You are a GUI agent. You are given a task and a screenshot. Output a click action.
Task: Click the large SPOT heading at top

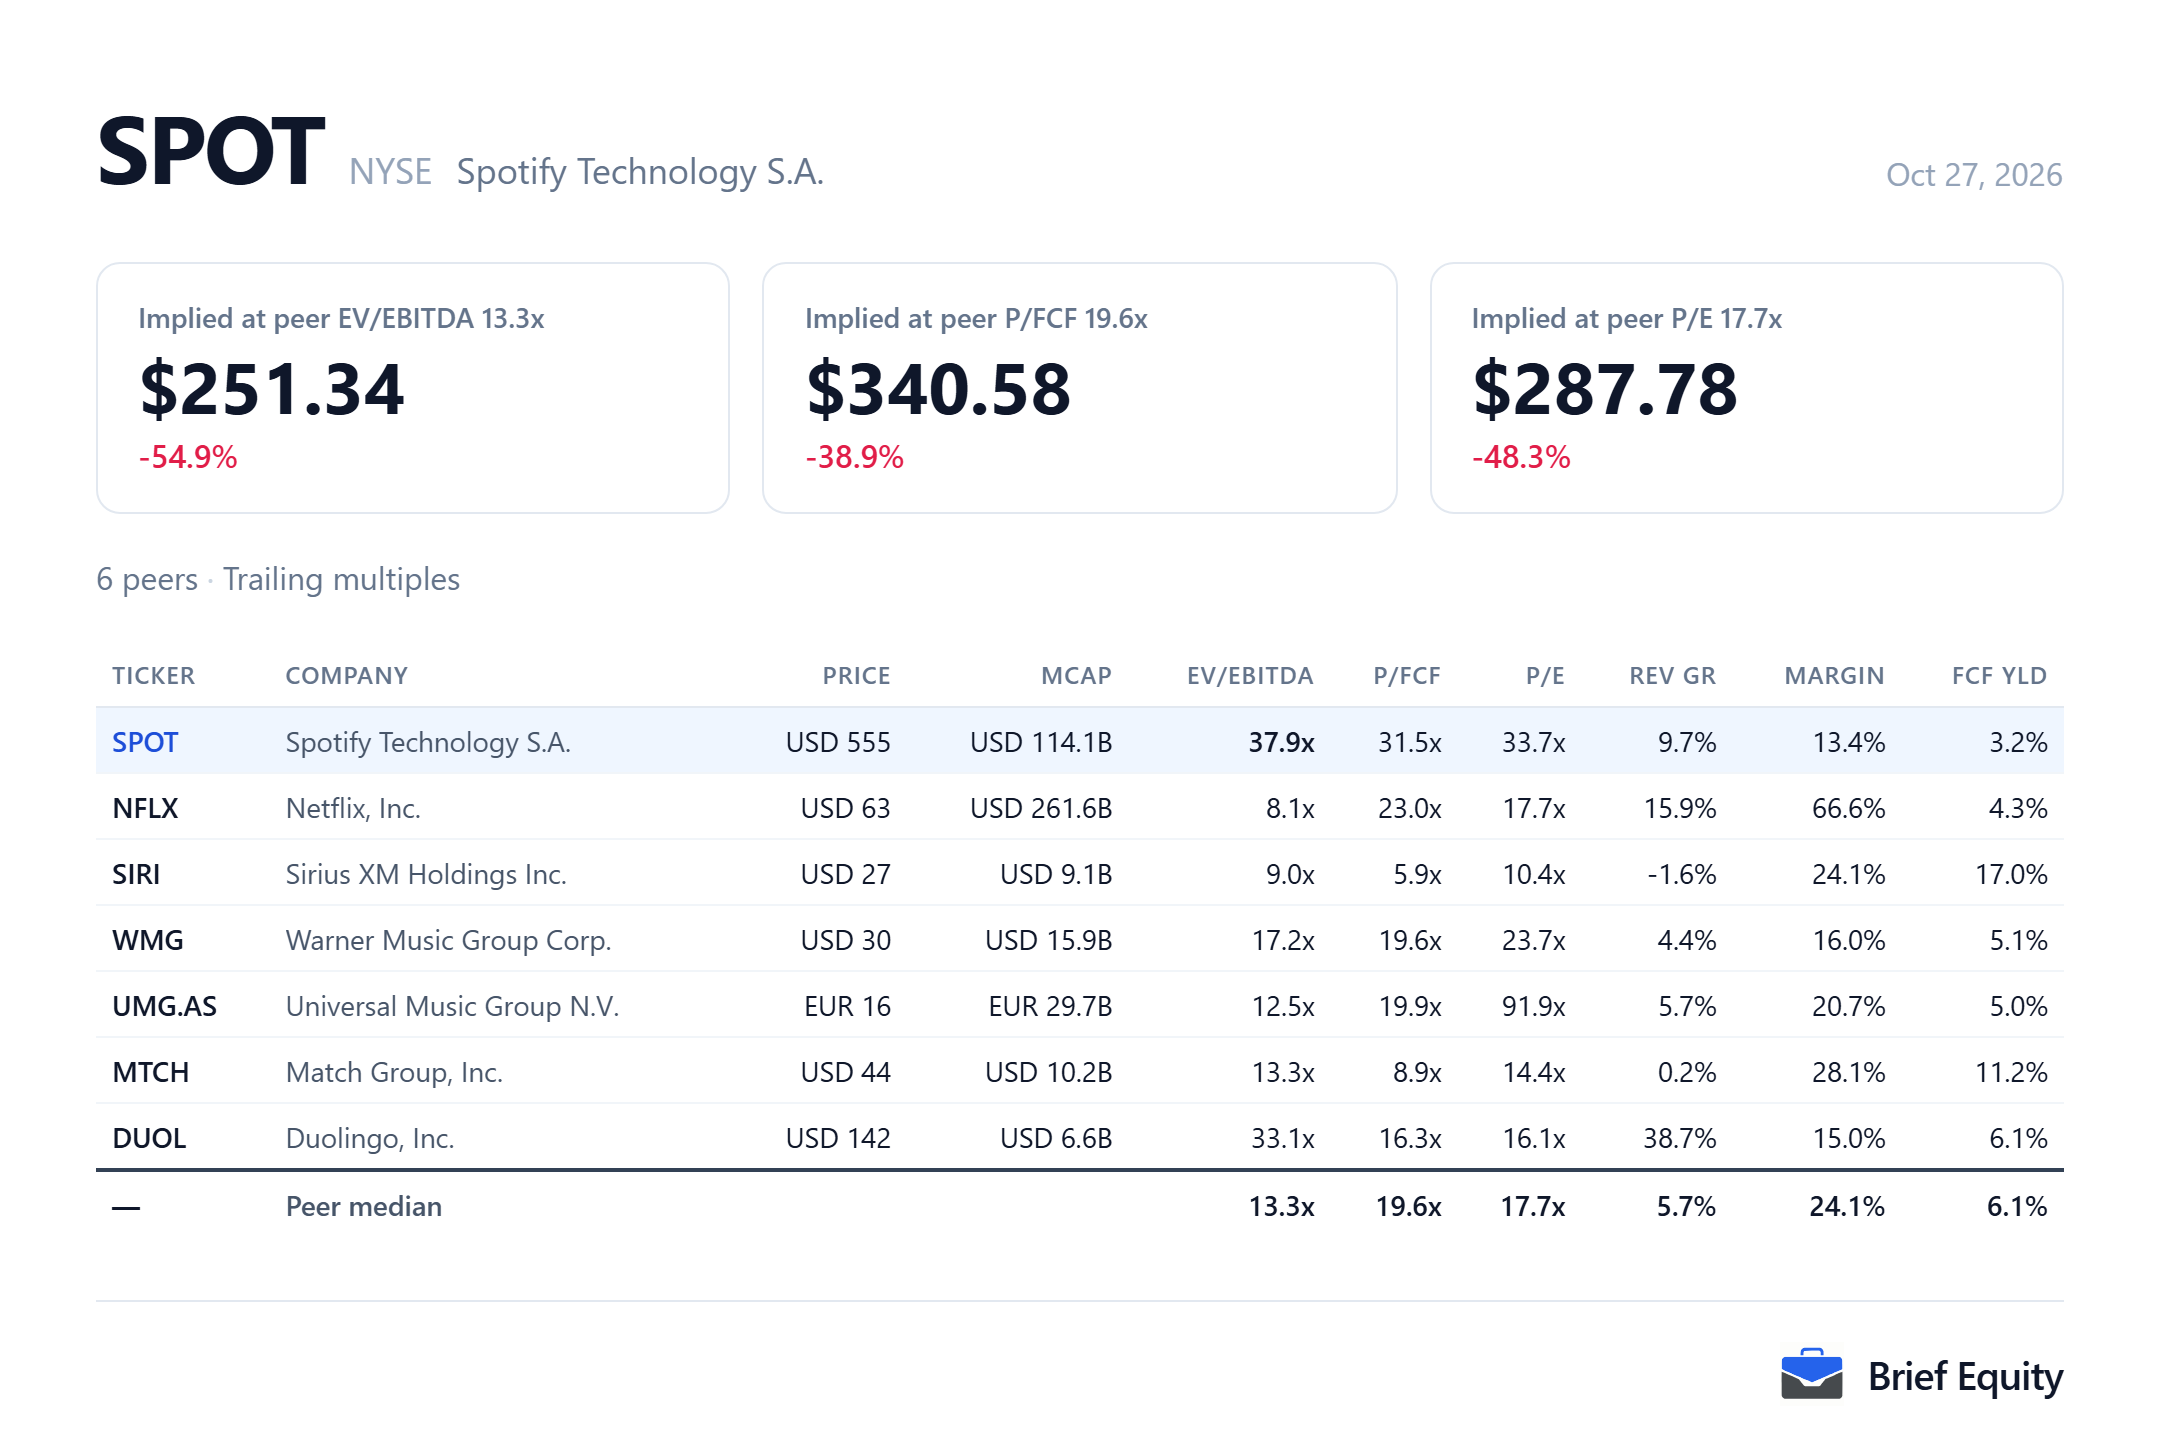211,151
